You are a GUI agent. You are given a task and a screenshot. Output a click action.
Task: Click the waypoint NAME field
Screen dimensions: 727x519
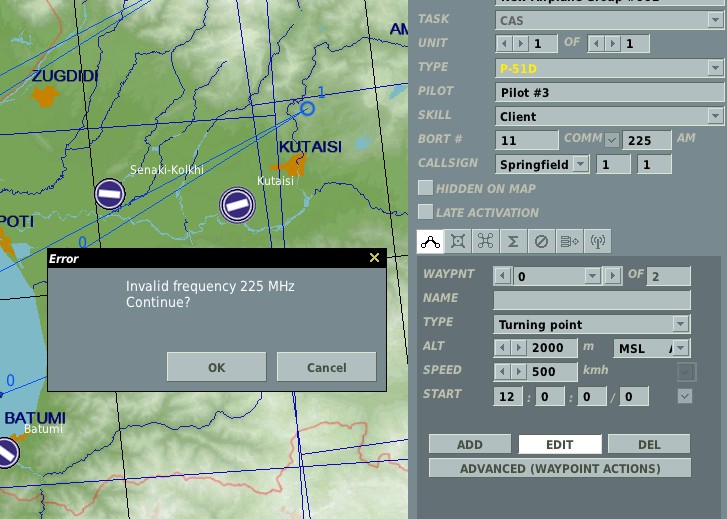point(592,300)
